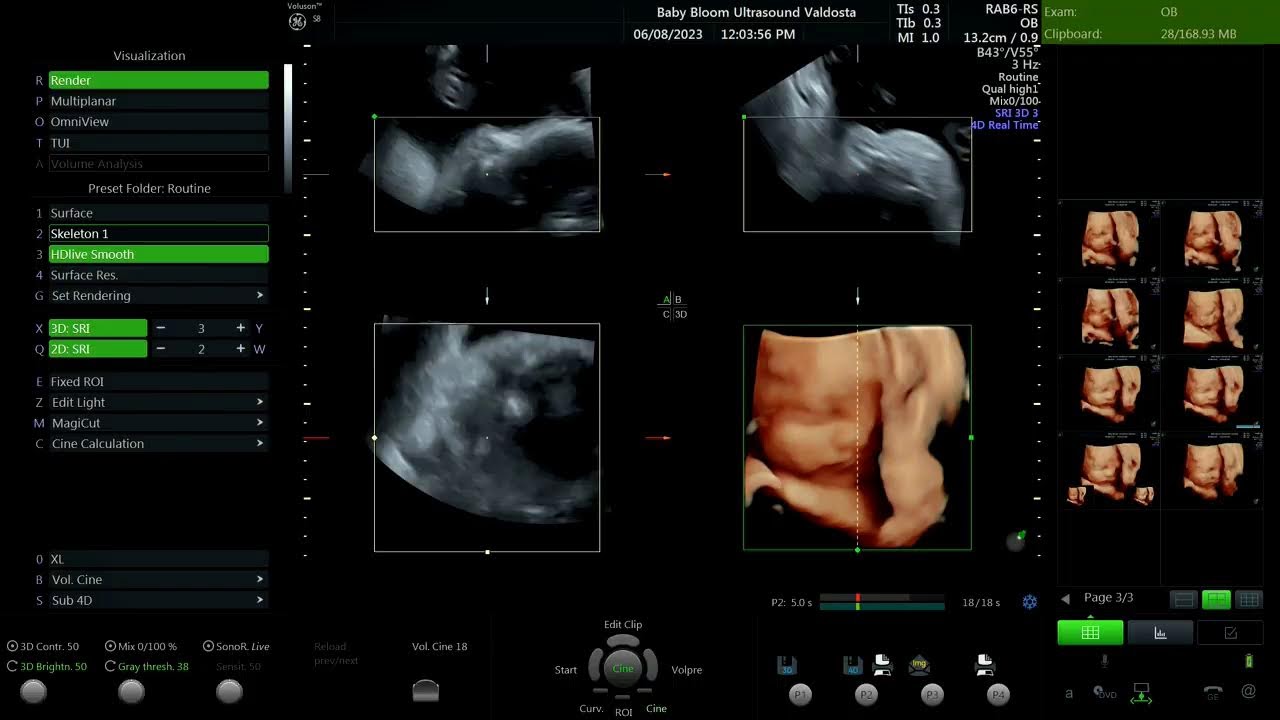Click the Img envelope icon above P3
1280x720 pixels.
[920, 664]
